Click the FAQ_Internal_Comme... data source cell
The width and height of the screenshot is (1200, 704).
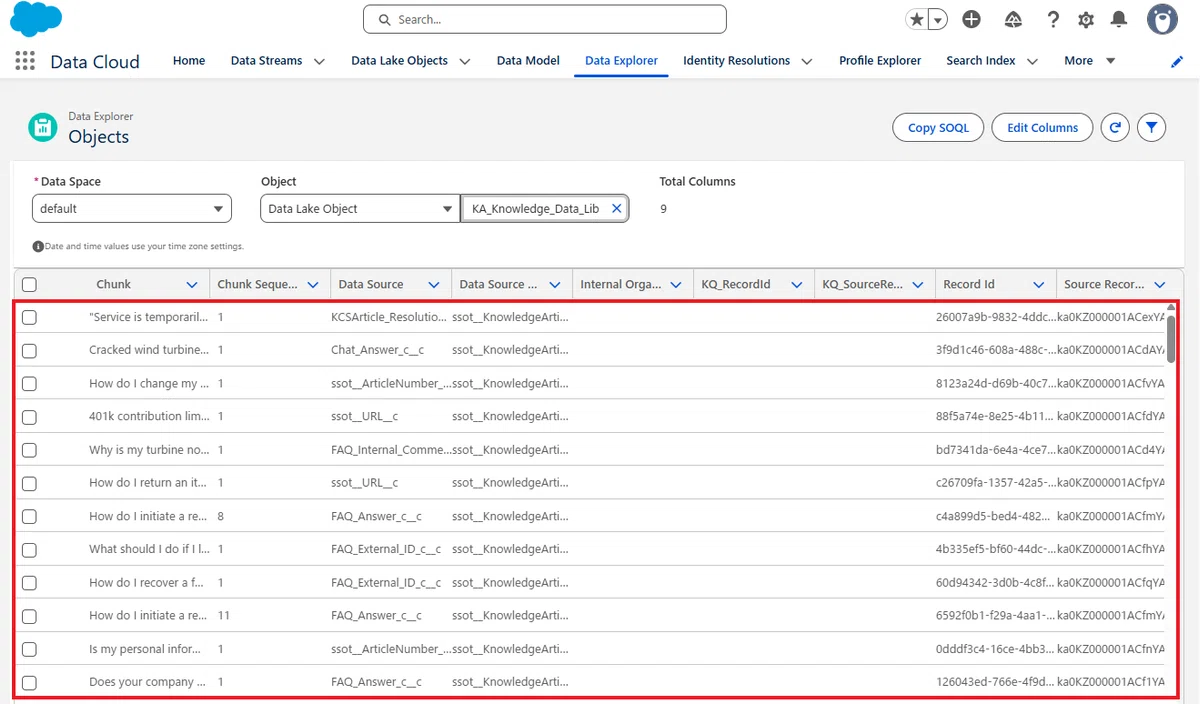point(390,450)
